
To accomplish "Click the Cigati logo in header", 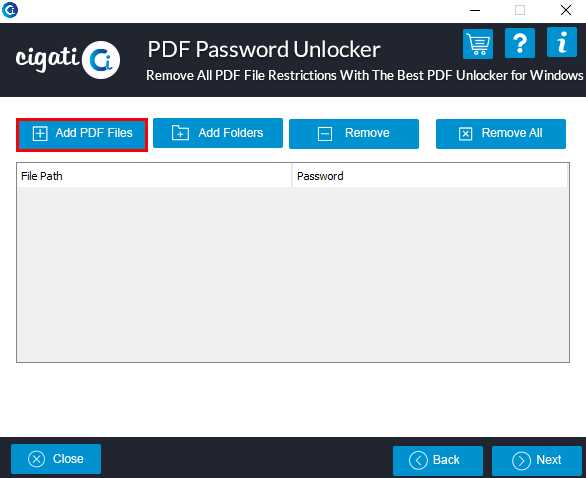I will [68, 60].
